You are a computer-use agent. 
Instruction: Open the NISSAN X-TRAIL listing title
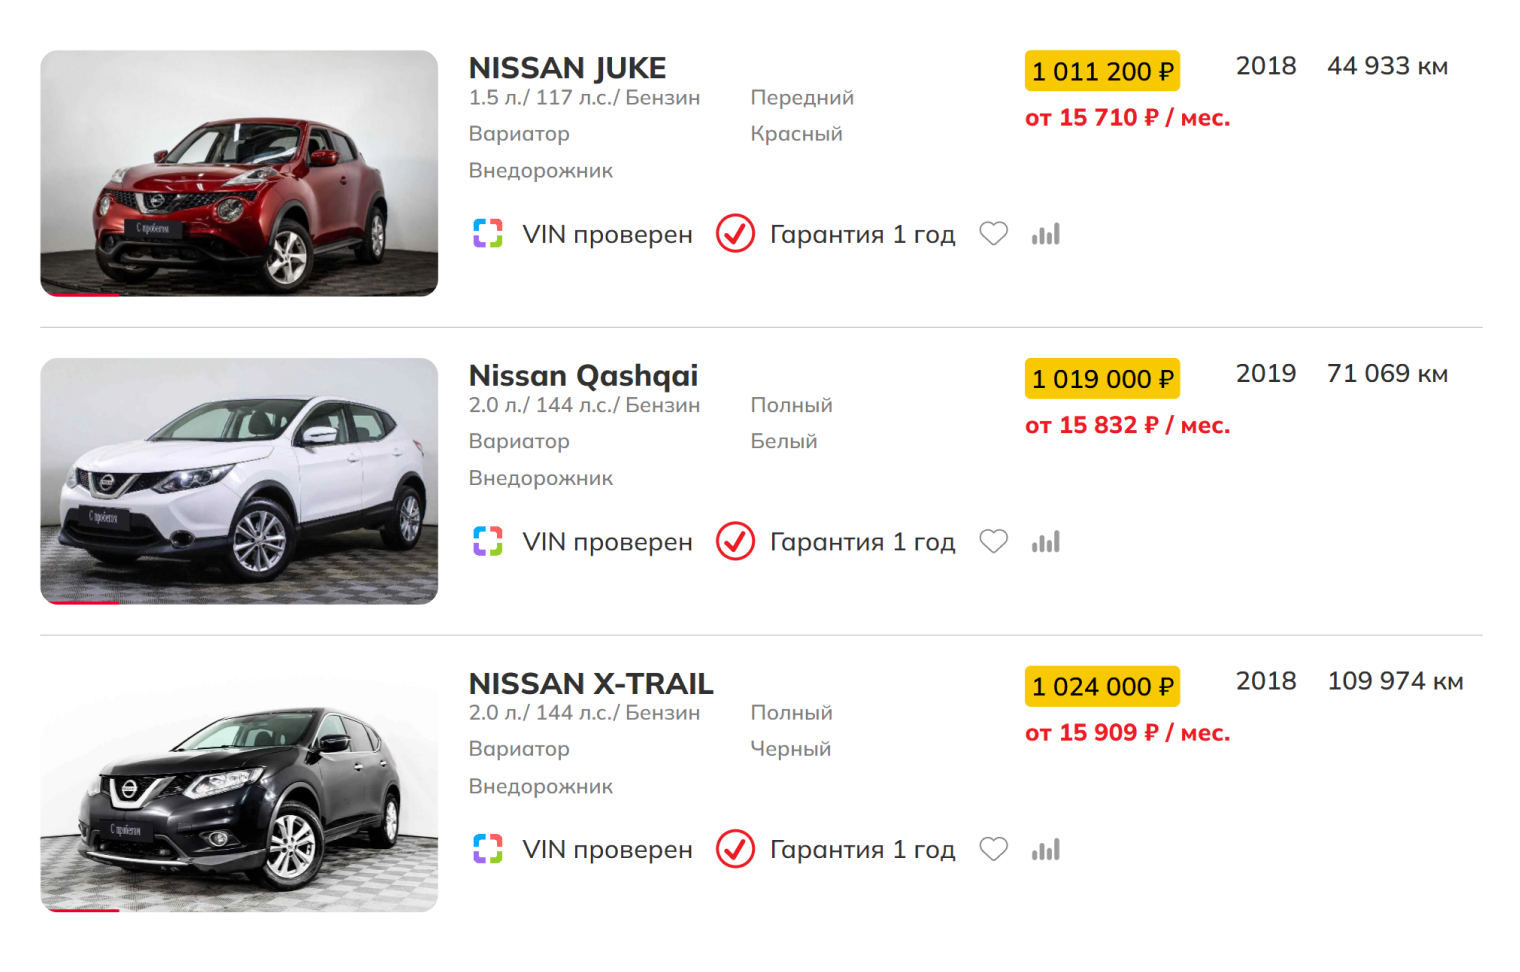pos(590,684)
